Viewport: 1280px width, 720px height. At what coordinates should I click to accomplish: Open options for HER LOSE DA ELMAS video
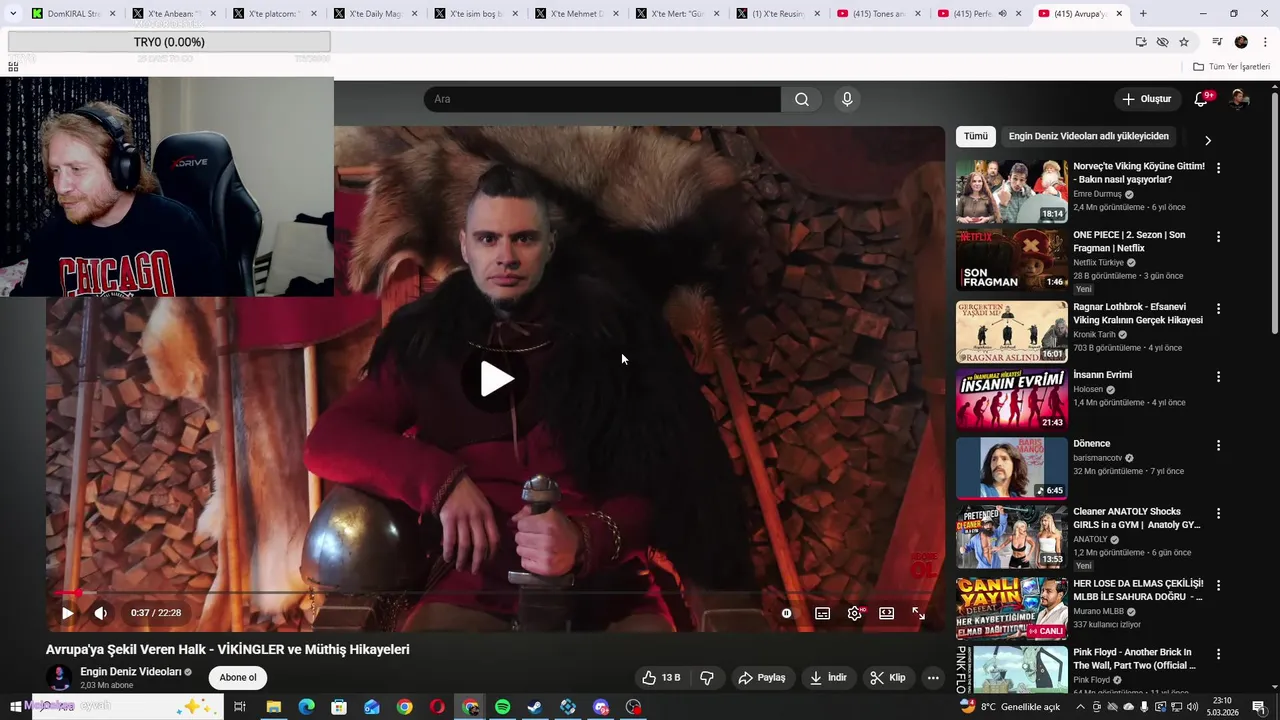click(1218, 584)
